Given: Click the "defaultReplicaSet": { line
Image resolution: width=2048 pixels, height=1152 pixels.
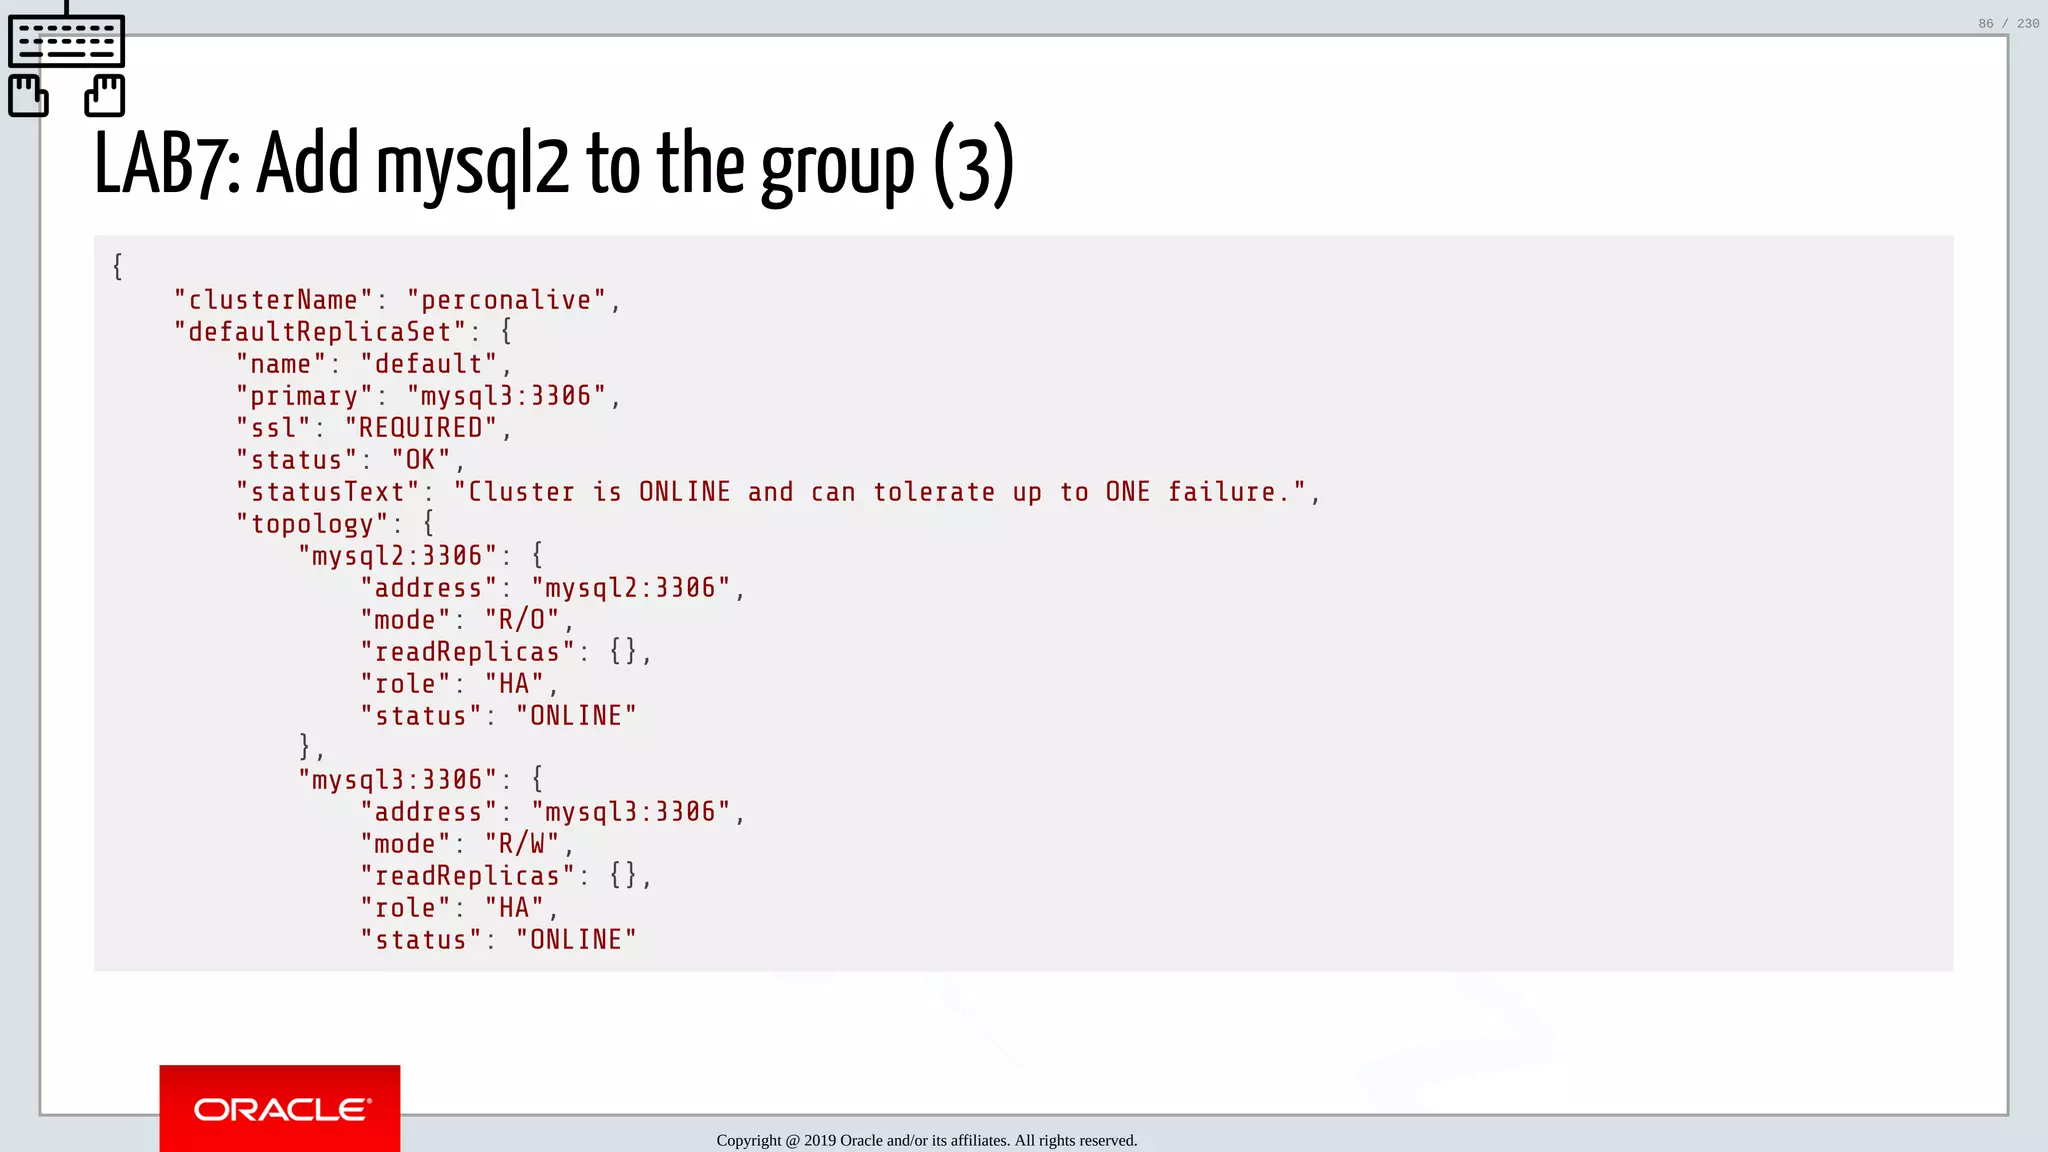Looking at the screenshot, I should [x=343, y=332].
